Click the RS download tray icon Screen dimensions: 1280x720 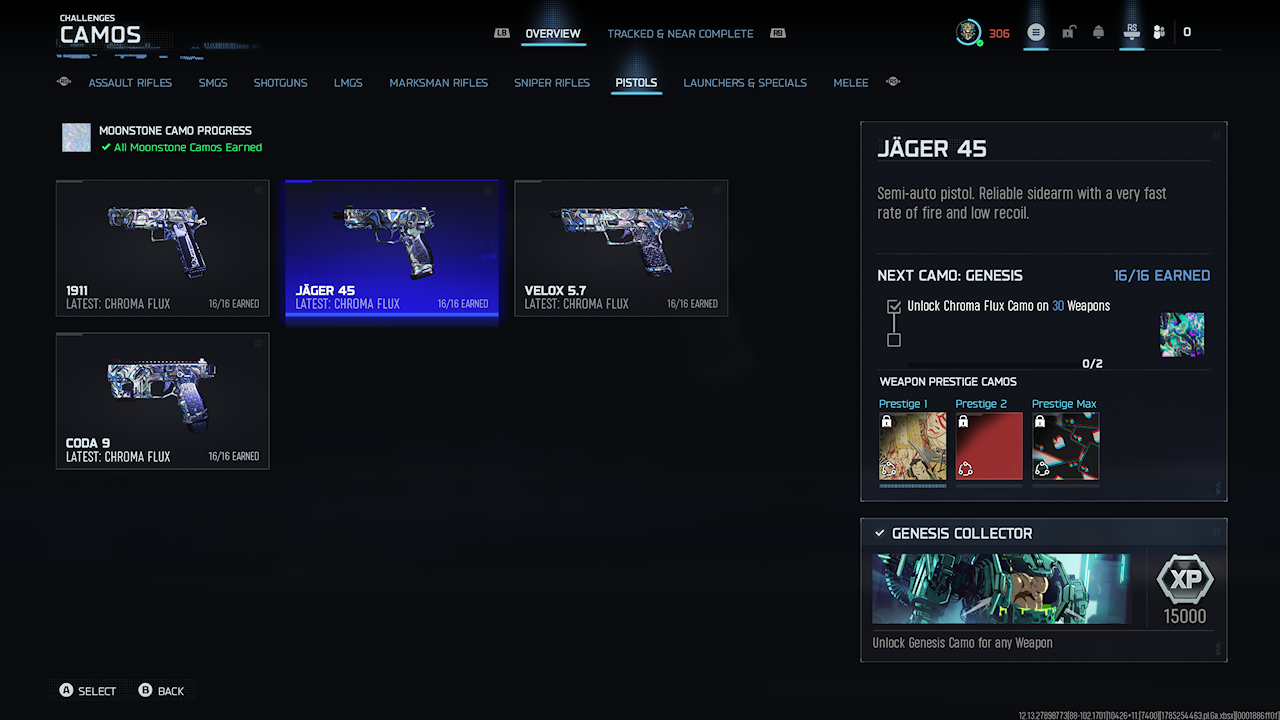[1132, 32]
